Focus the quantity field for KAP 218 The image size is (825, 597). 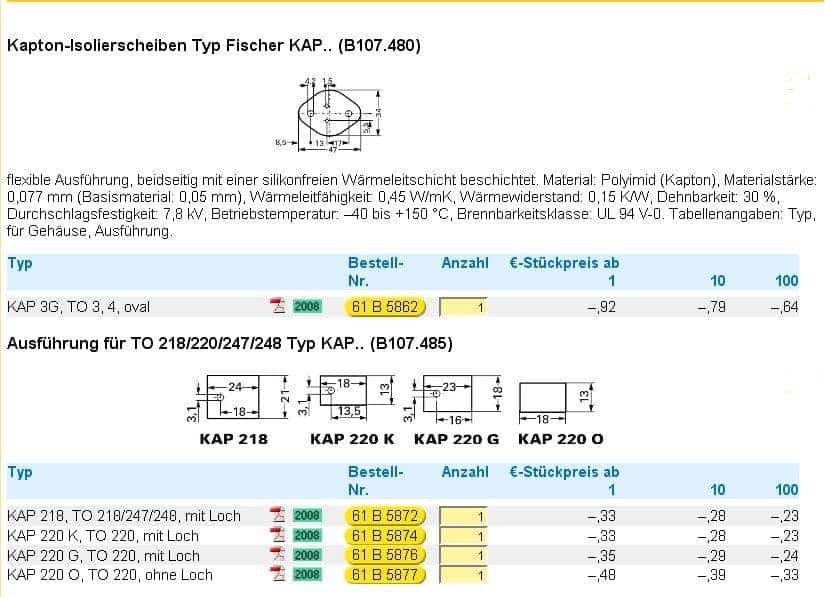pos(464,516)
